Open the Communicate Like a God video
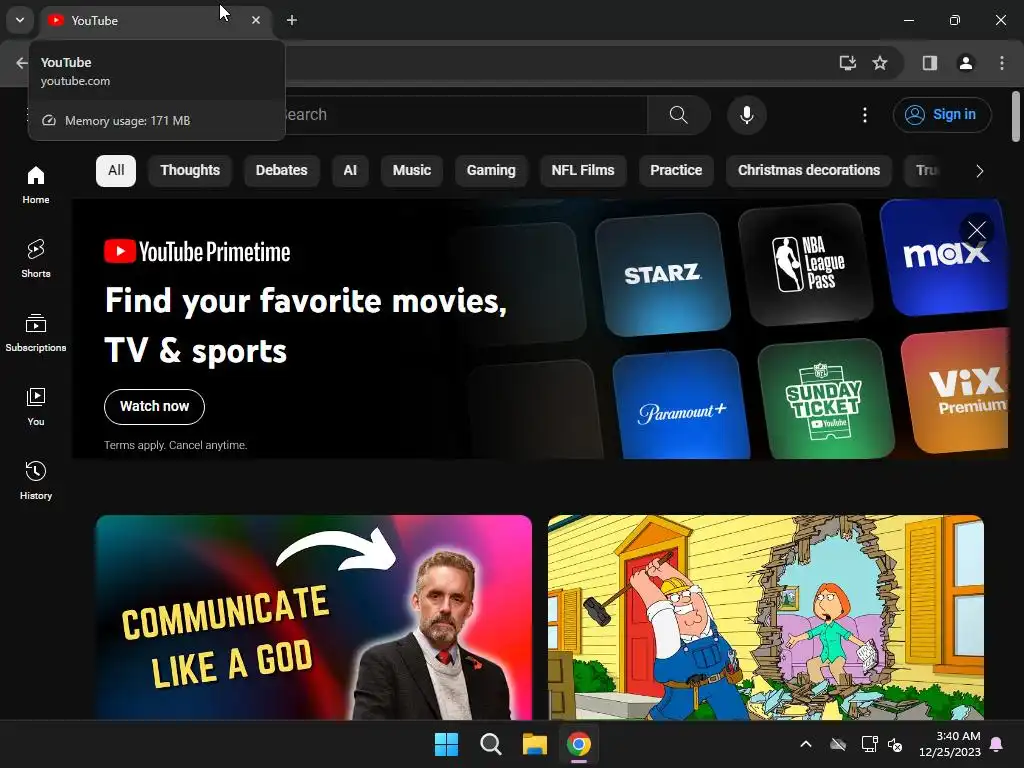Viewport: 1024px width, 768px height. 313,617
